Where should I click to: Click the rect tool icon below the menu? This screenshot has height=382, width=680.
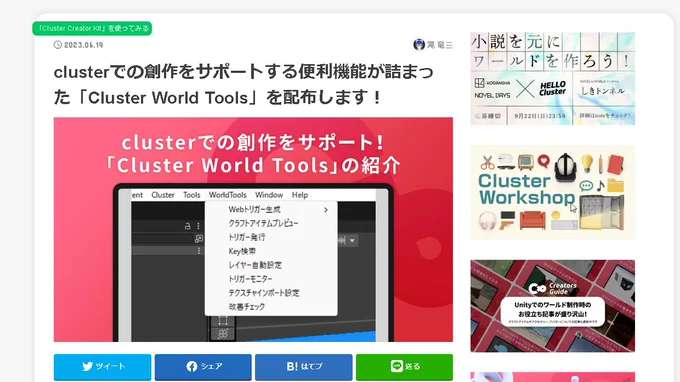tap(223, 320)
